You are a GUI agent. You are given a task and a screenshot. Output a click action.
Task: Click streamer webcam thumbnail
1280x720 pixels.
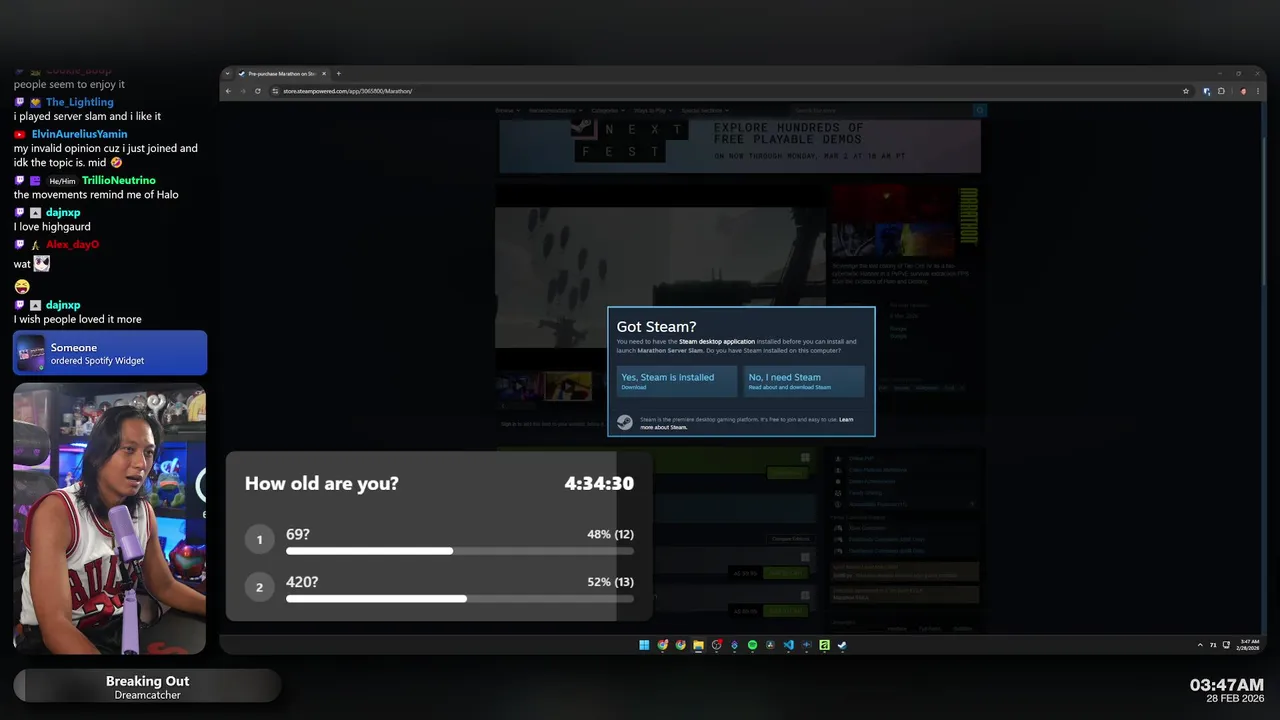coord(110,518)
